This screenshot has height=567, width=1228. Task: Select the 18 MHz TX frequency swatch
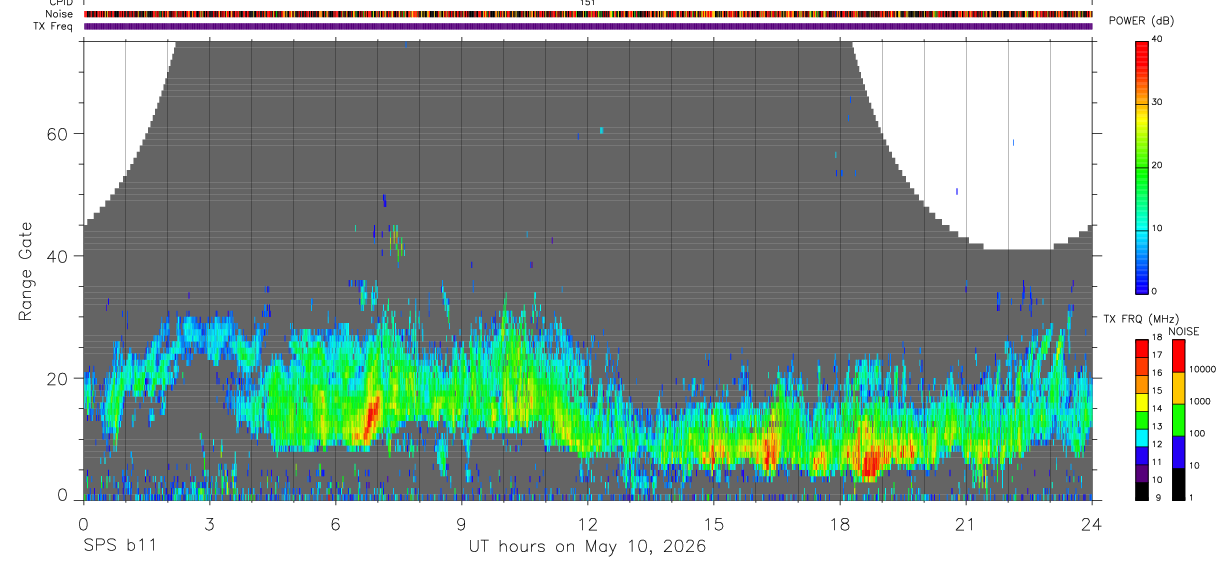tap(1142, 347)
